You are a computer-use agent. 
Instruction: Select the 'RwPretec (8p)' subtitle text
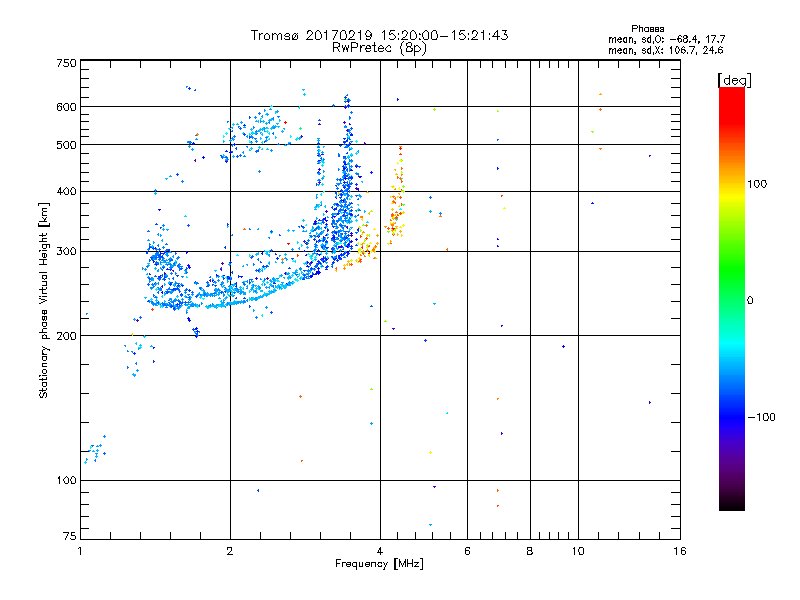pyautogui.click(x=379, y=48)
